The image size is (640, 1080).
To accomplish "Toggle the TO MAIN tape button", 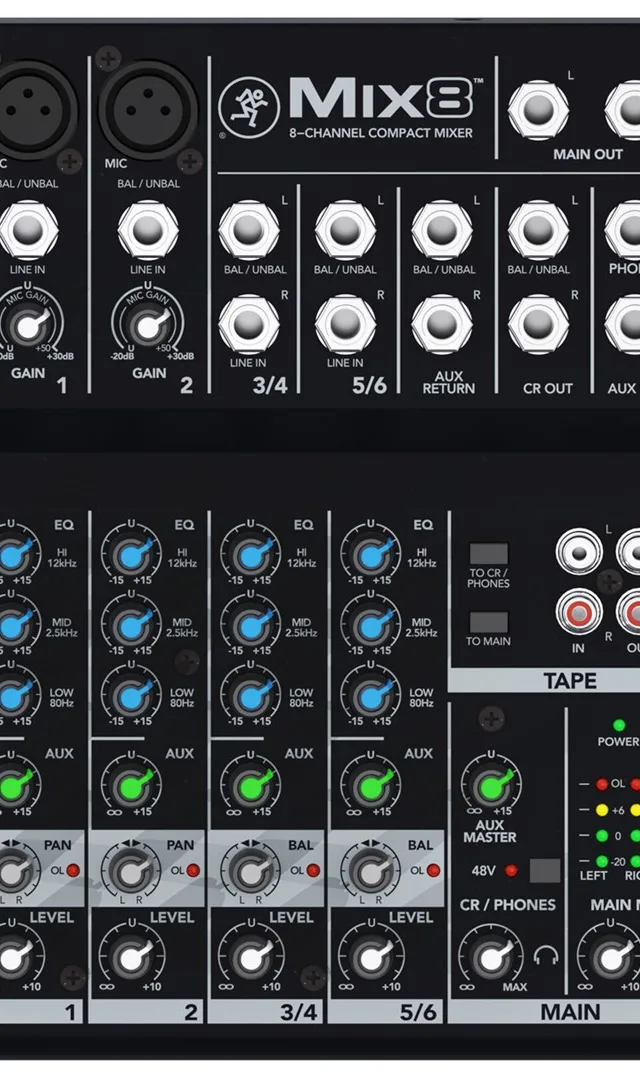I will [488, 622].
